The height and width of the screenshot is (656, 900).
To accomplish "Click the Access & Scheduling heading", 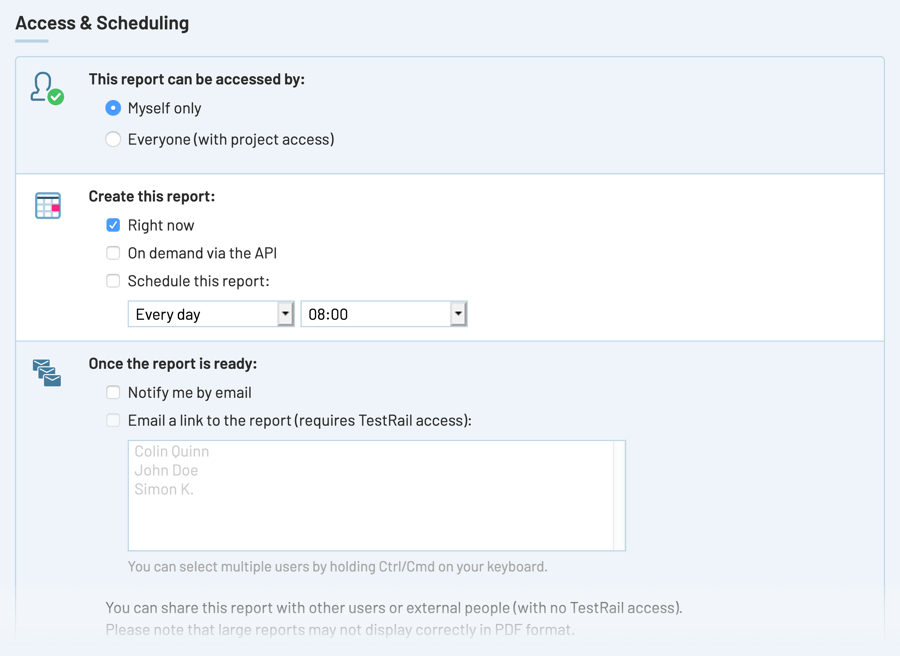I will (x=102, y=23).
